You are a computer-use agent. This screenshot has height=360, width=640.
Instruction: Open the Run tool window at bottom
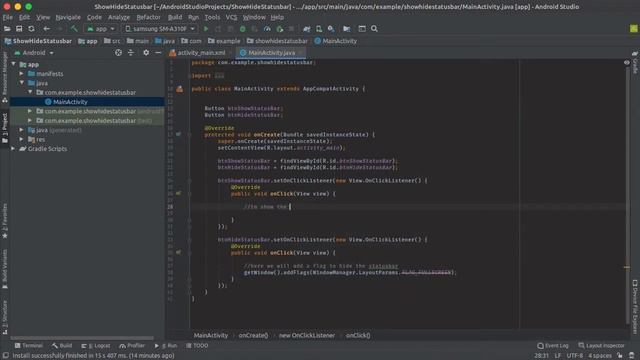[x=166, y=345]
